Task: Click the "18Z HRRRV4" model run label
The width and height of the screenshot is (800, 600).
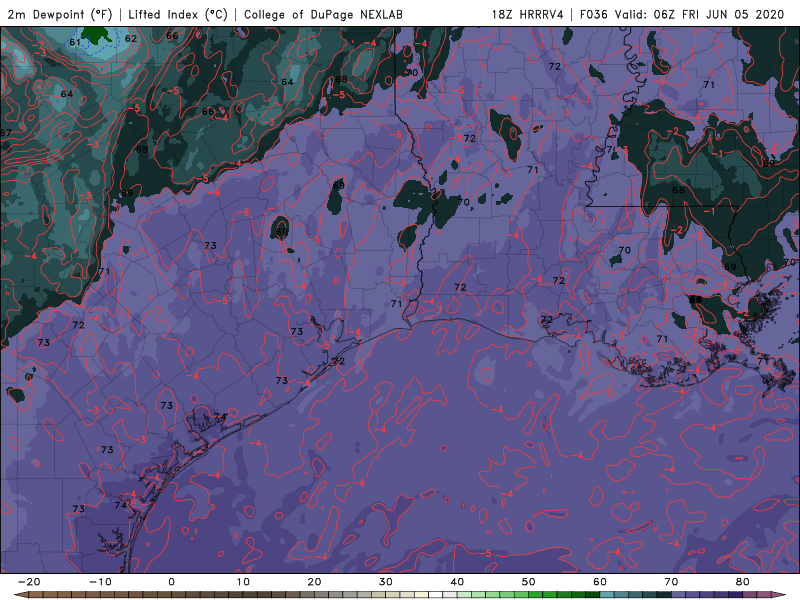Action: pos(527,15)
